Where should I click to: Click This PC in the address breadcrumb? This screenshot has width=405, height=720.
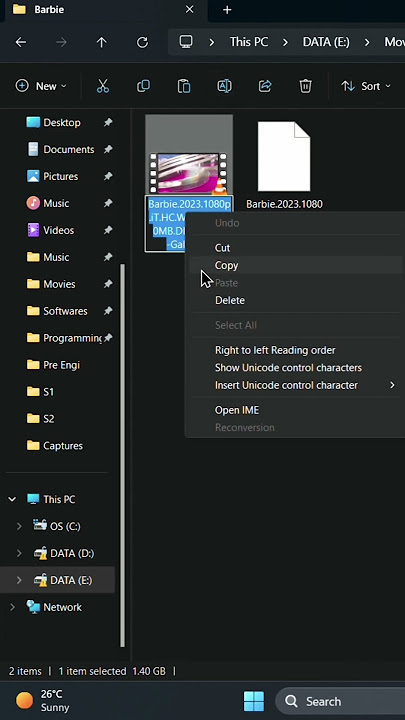click(x=249, y=42)
